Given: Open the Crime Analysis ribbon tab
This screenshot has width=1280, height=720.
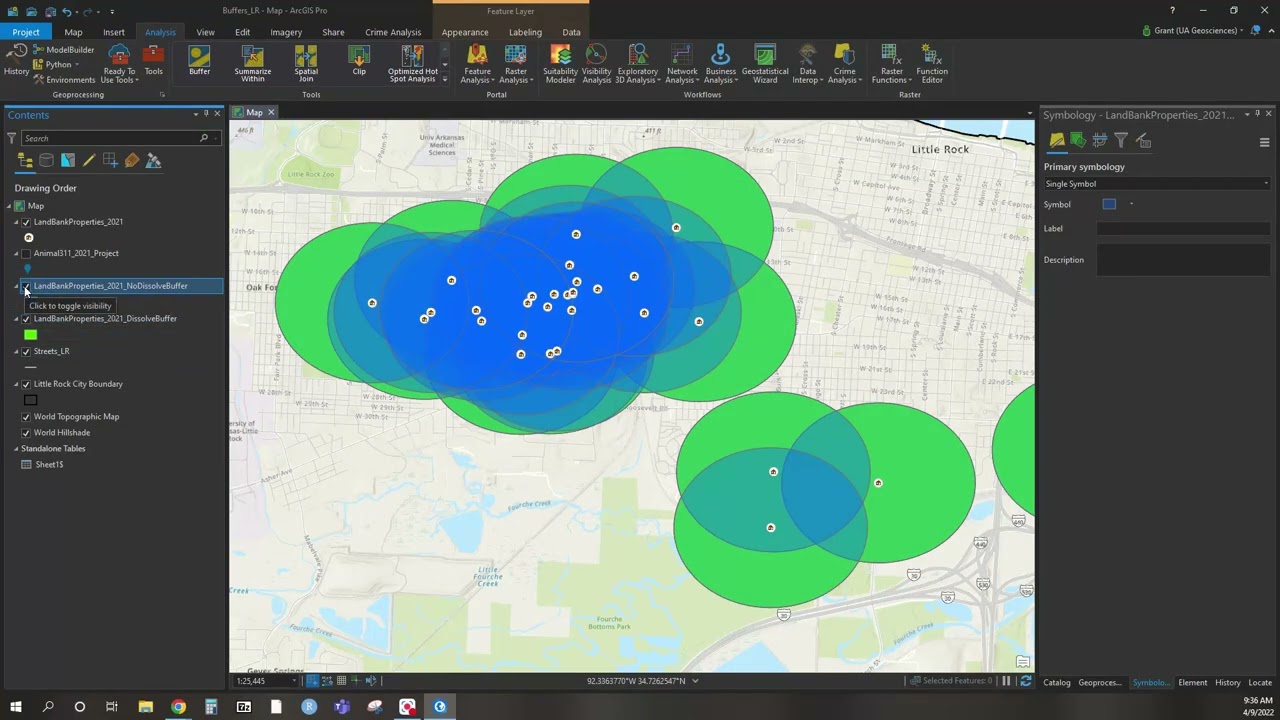Looking at the screenshot, I should [393, 32].
